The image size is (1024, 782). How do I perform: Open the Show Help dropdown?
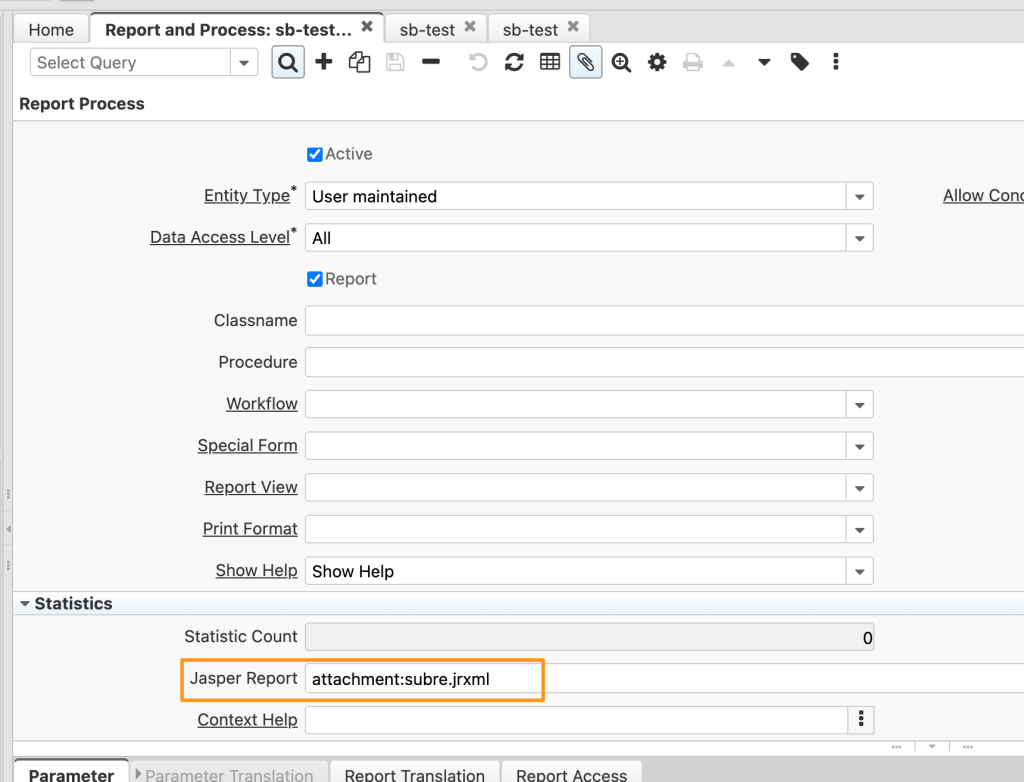[x=858, y=570]
